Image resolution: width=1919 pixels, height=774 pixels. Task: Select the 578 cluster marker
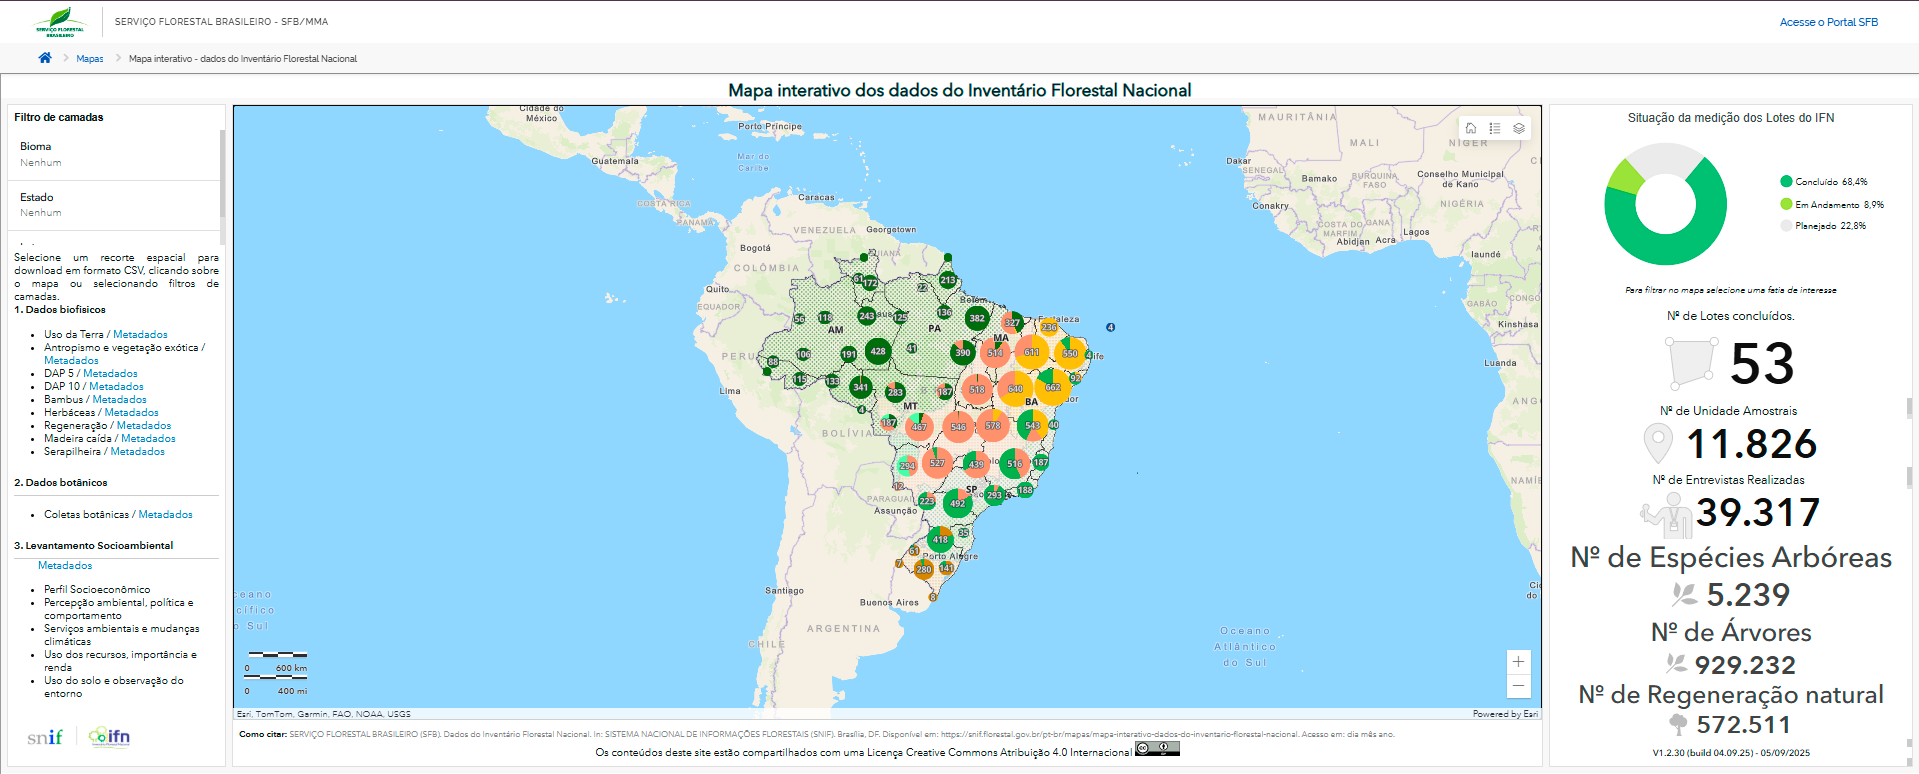point(993,425)
